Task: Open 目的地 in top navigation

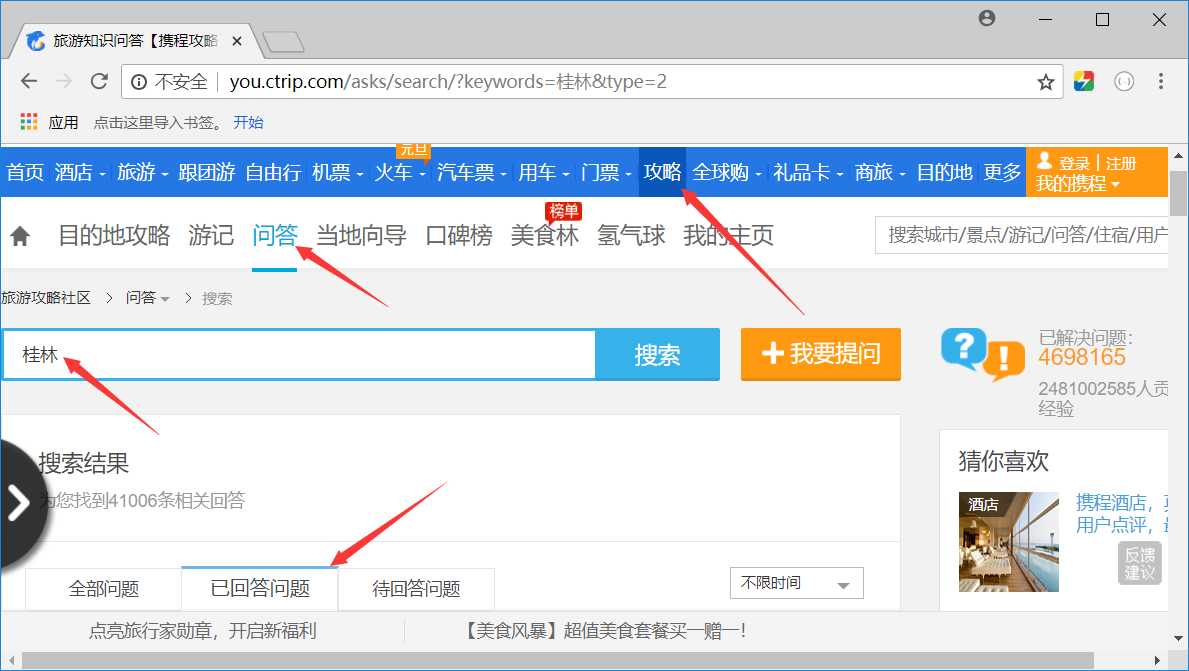Action: [x=945, y=172]
